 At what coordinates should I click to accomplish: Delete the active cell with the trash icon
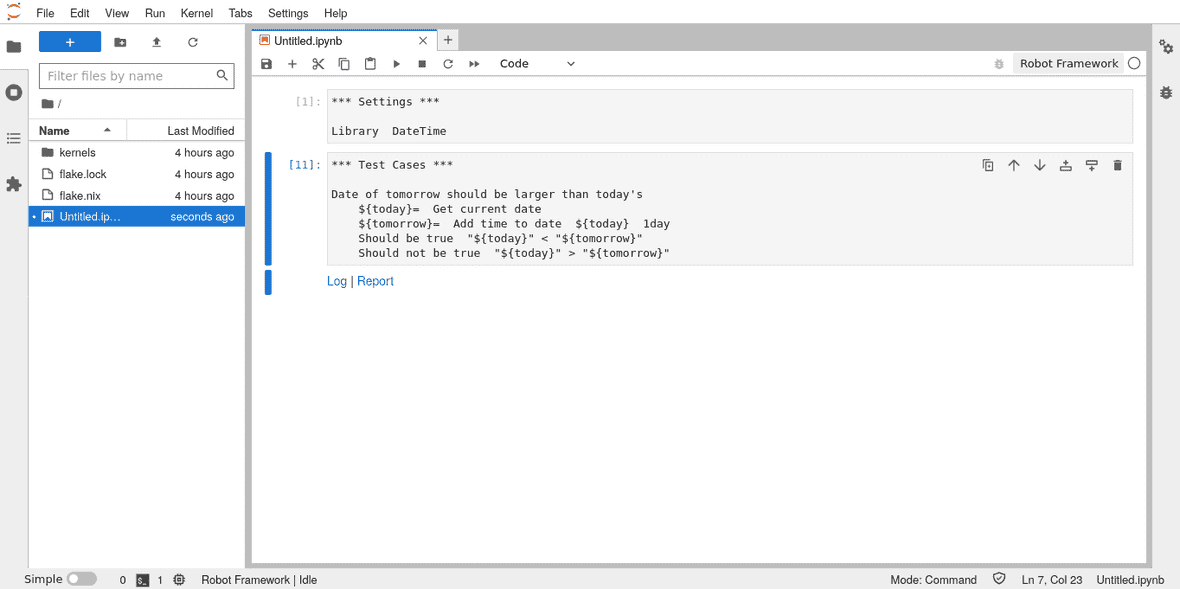click(1117, 166)
